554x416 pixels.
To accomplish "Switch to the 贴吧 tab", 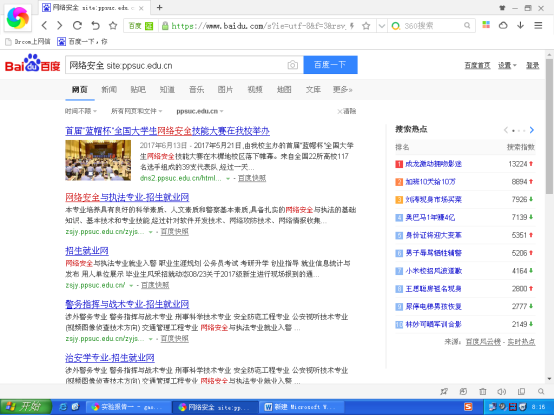I will tap(138, 89).
